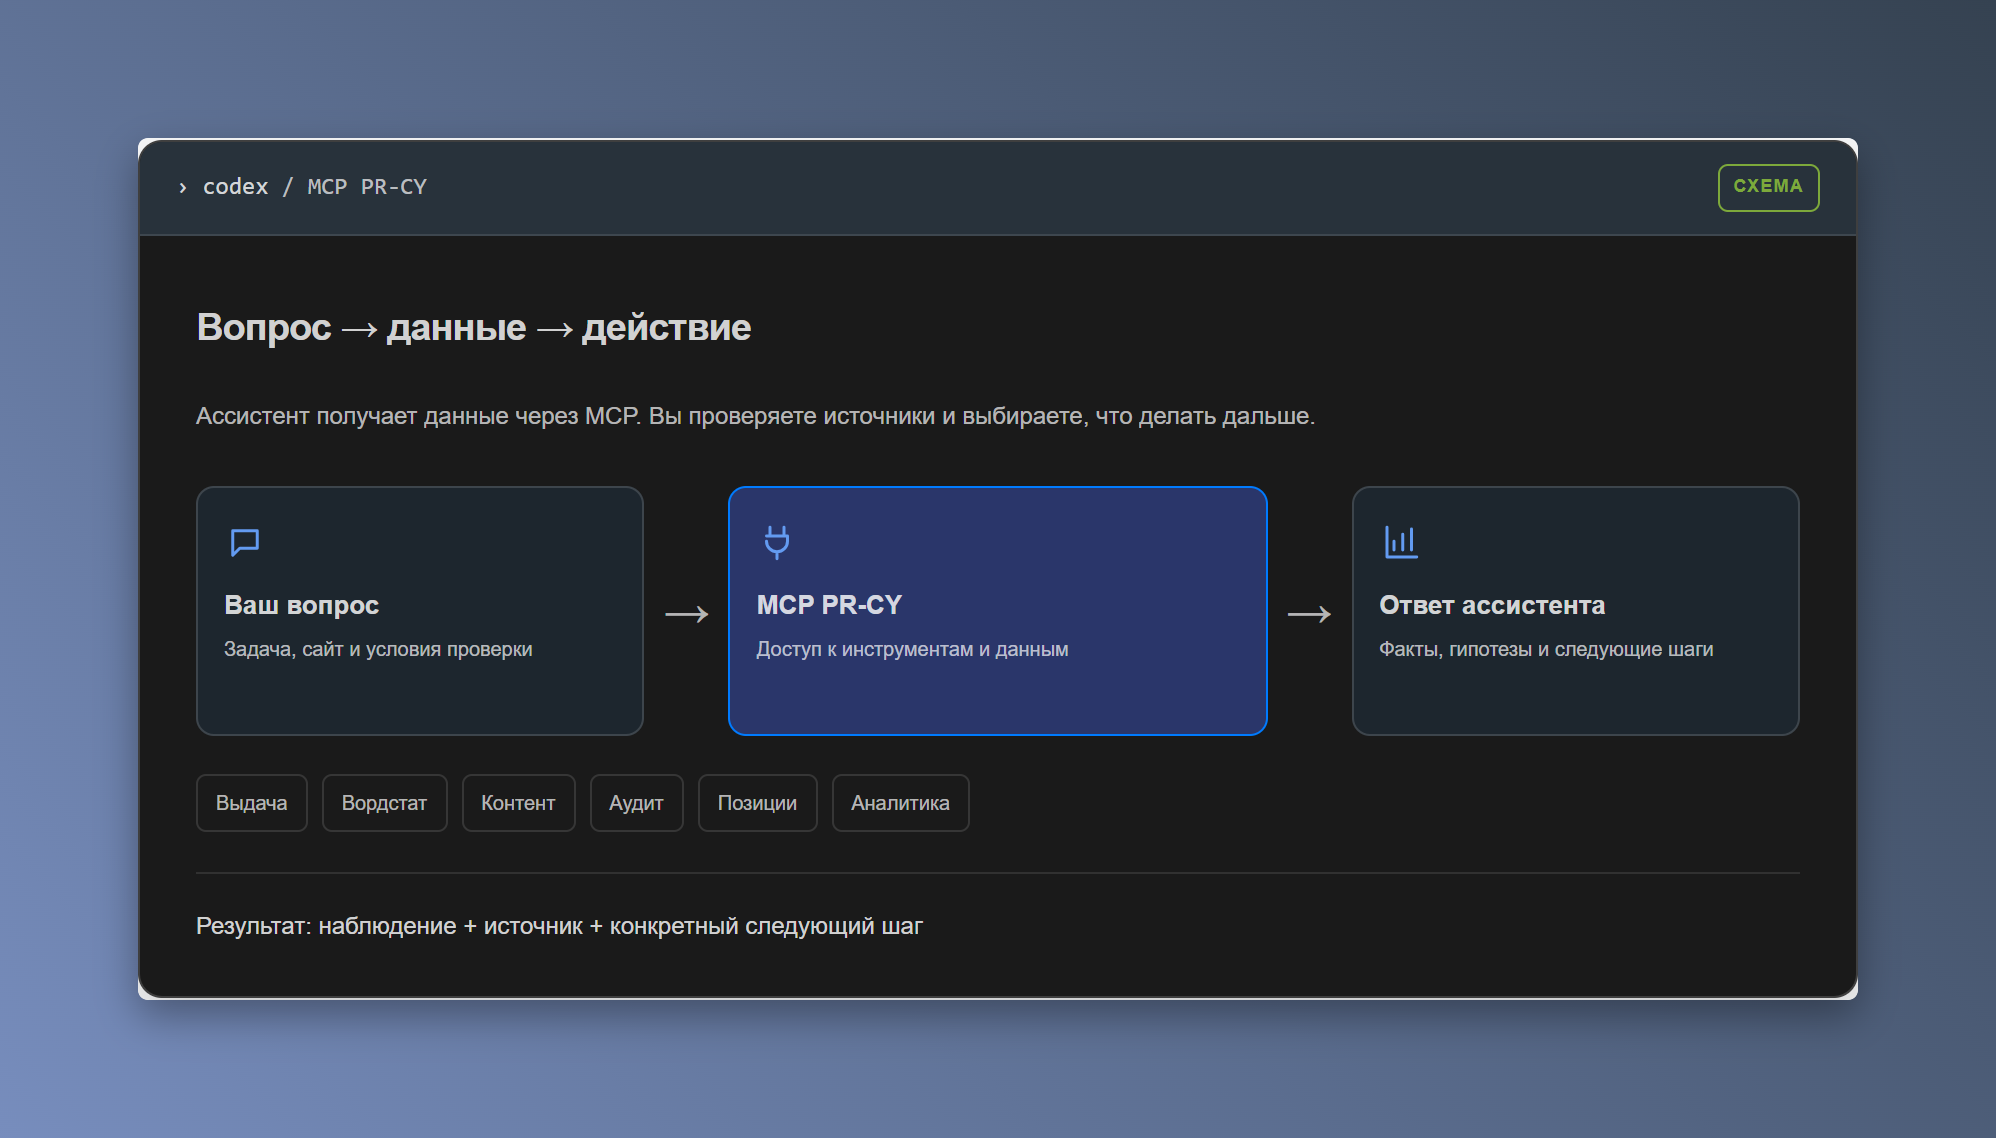Select the Выдача tag
The width and height of the screenshot is (1996, 1138).
pos(252,803)
